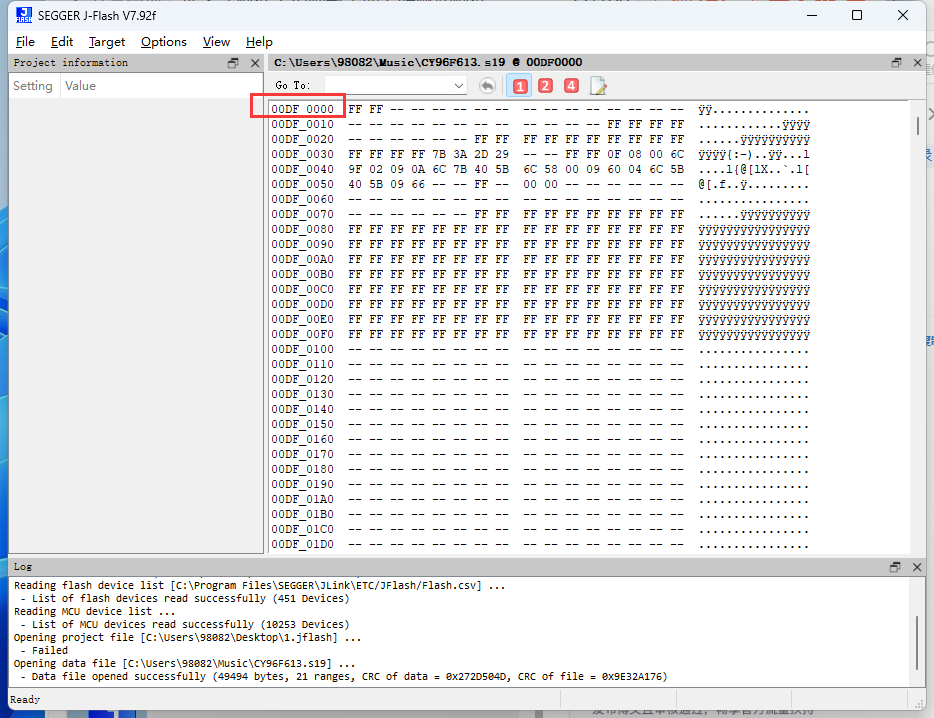Select address 00DF_01D0 row label
Screen dimensions: 934x718
tap(303, 544)
